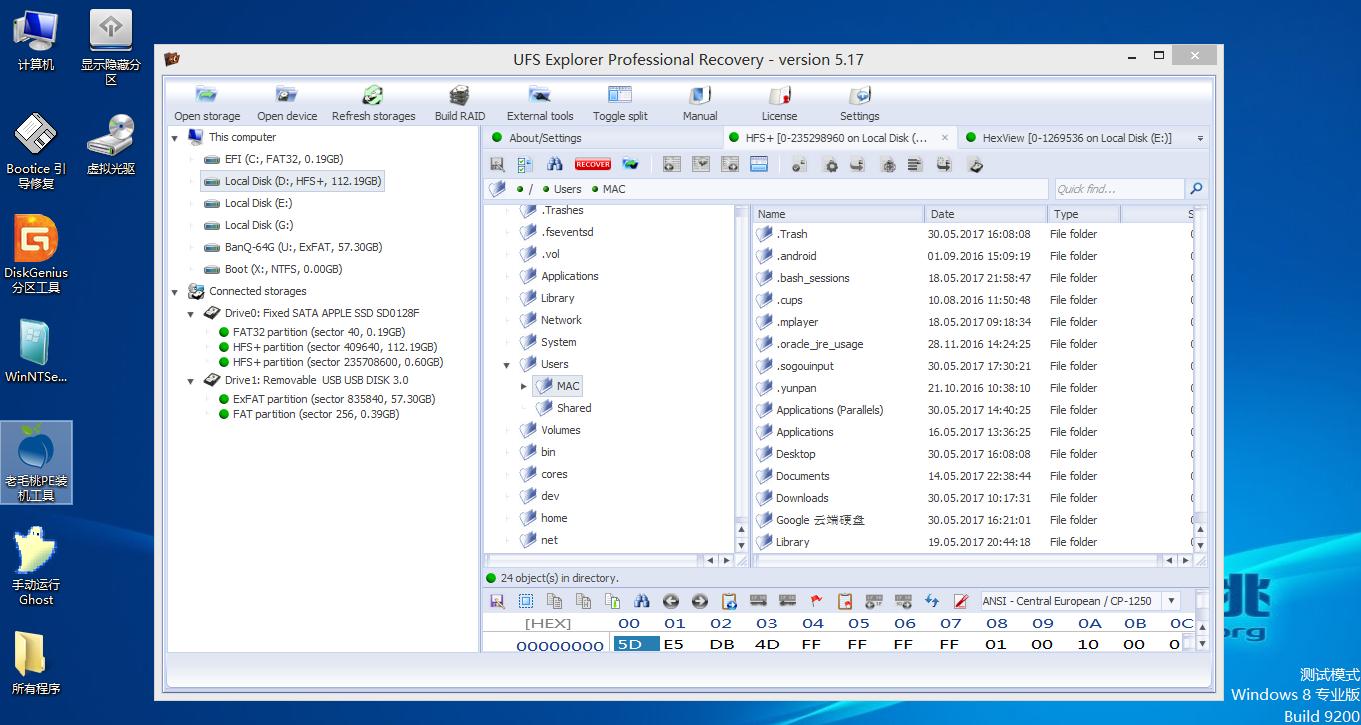Open the Bootice desktop shortcut
The width and height of the screenshot is (1361, 725).
[36, 152]
